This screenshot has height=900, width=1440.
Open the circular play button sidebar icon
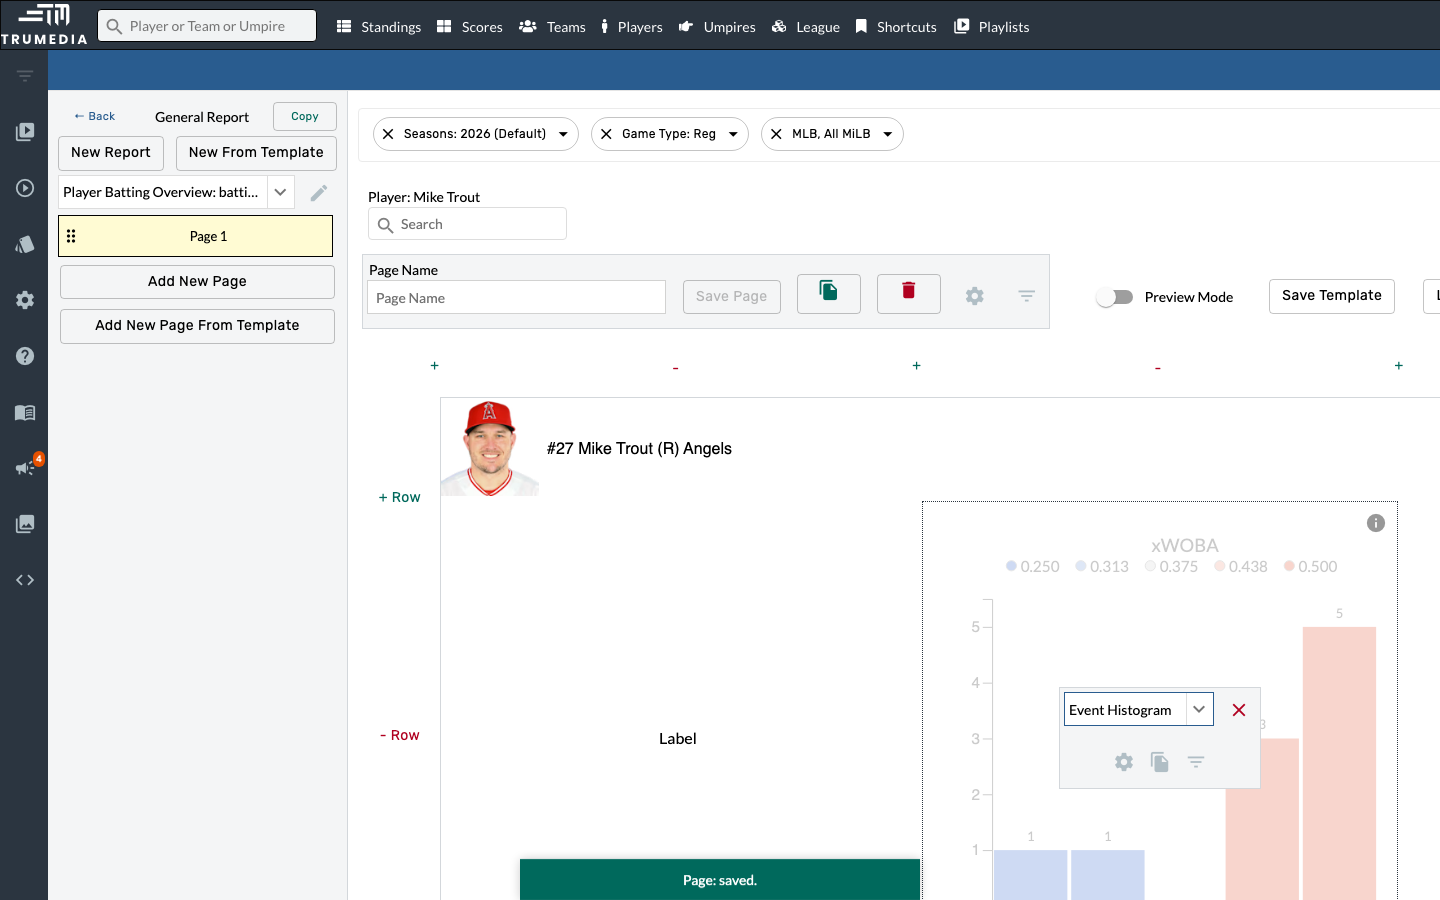pyautogui.click(x=25, y=188)
